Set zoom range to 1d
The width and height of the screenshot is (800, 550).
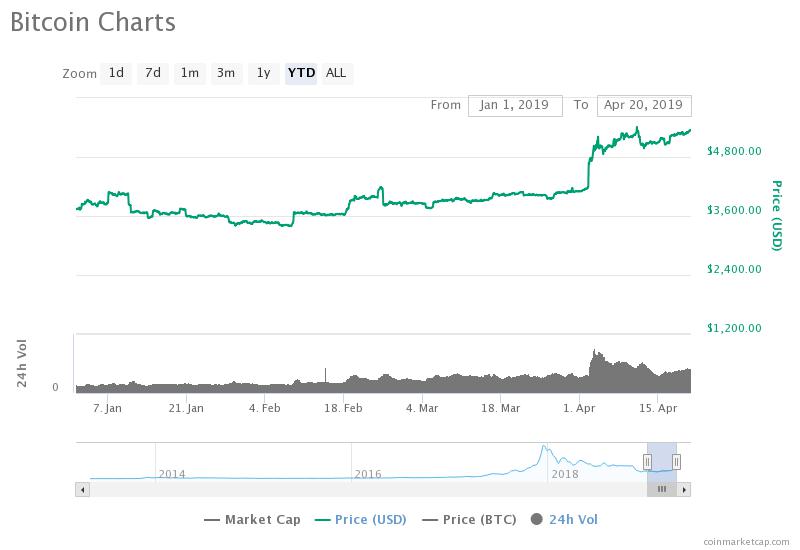(116, 73)
